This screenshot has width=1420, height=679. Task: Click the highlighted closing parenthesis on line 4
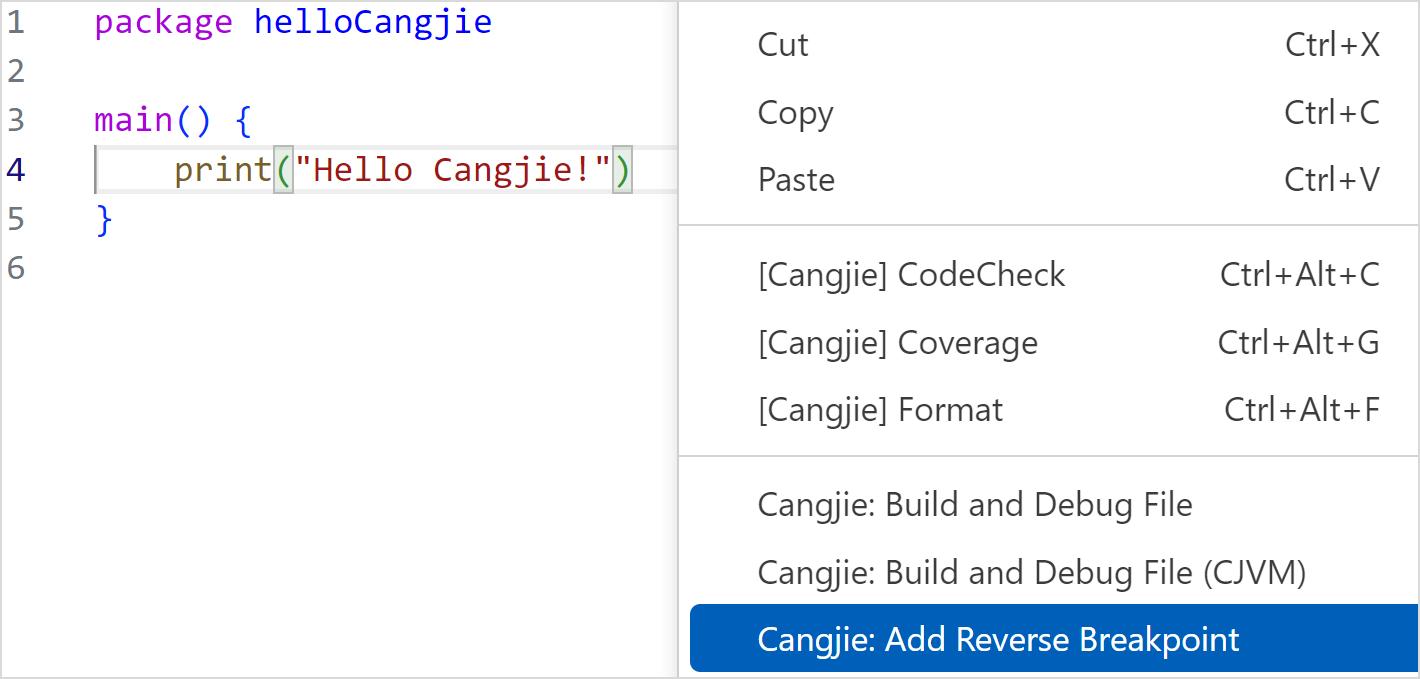point(621,170)
